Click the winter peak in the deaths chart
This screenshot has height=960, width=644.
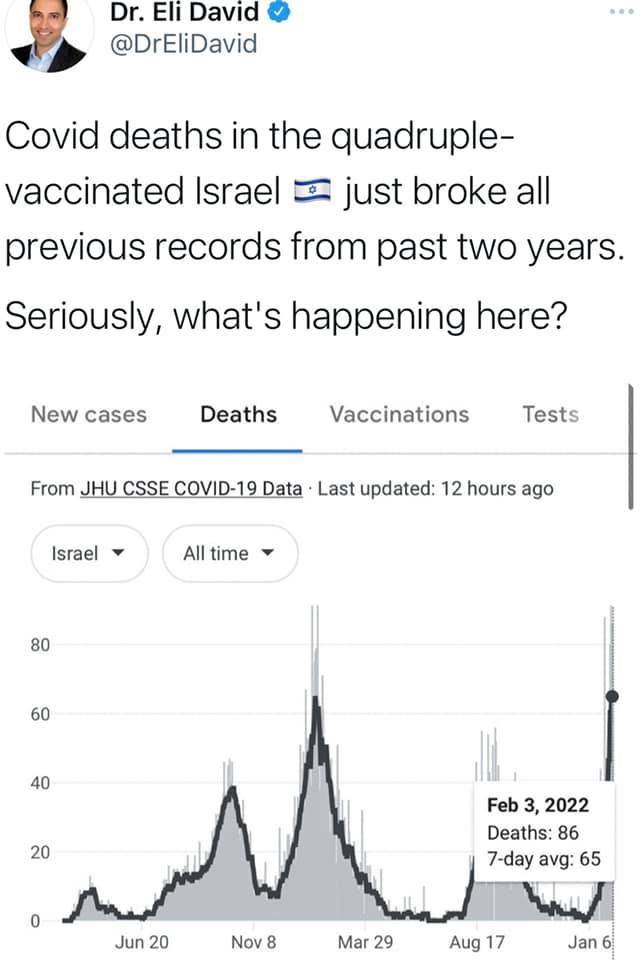pos(315,698)
